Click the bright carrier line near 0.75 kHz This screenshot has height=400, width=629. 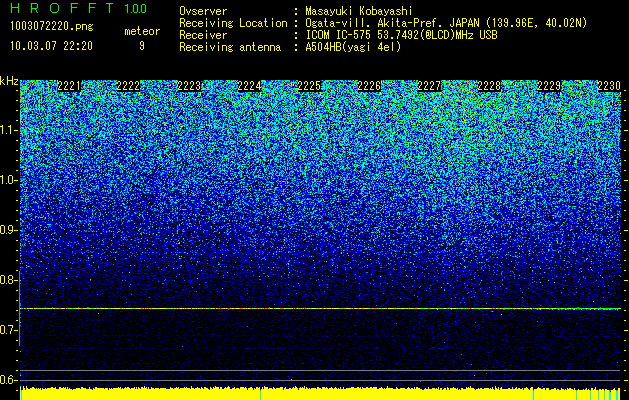tap(320, 309)
